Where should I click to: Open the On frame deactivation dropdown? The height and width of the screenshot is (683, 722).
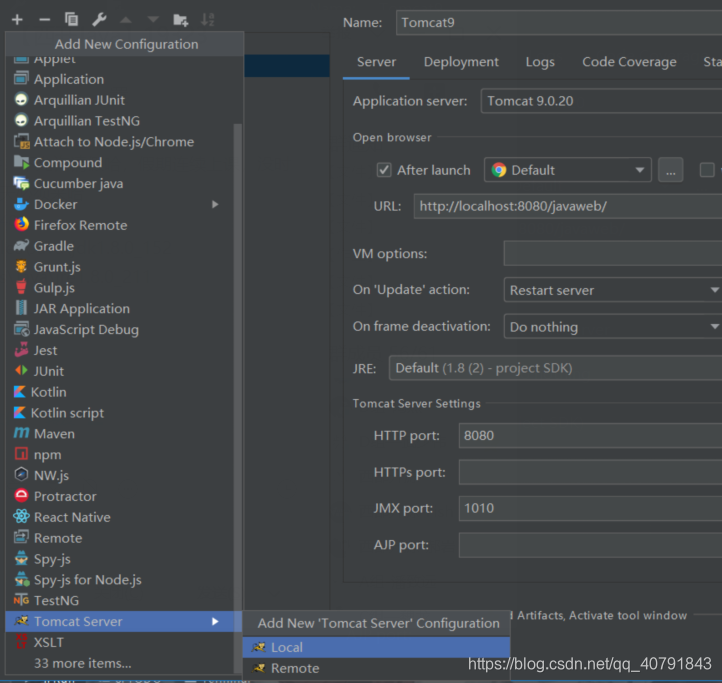pos(613,327)
